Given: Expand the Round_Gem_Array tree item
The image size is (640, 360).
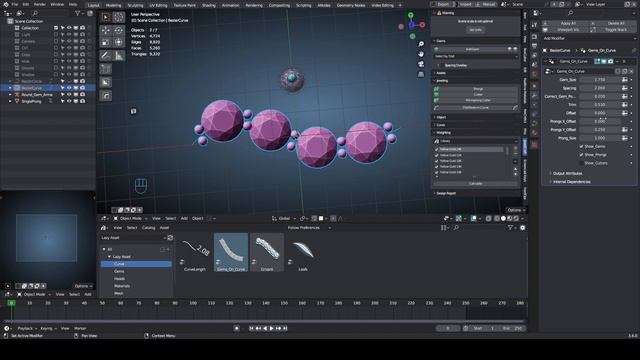Looking at the screenshot, I should [x=10, y=94].
